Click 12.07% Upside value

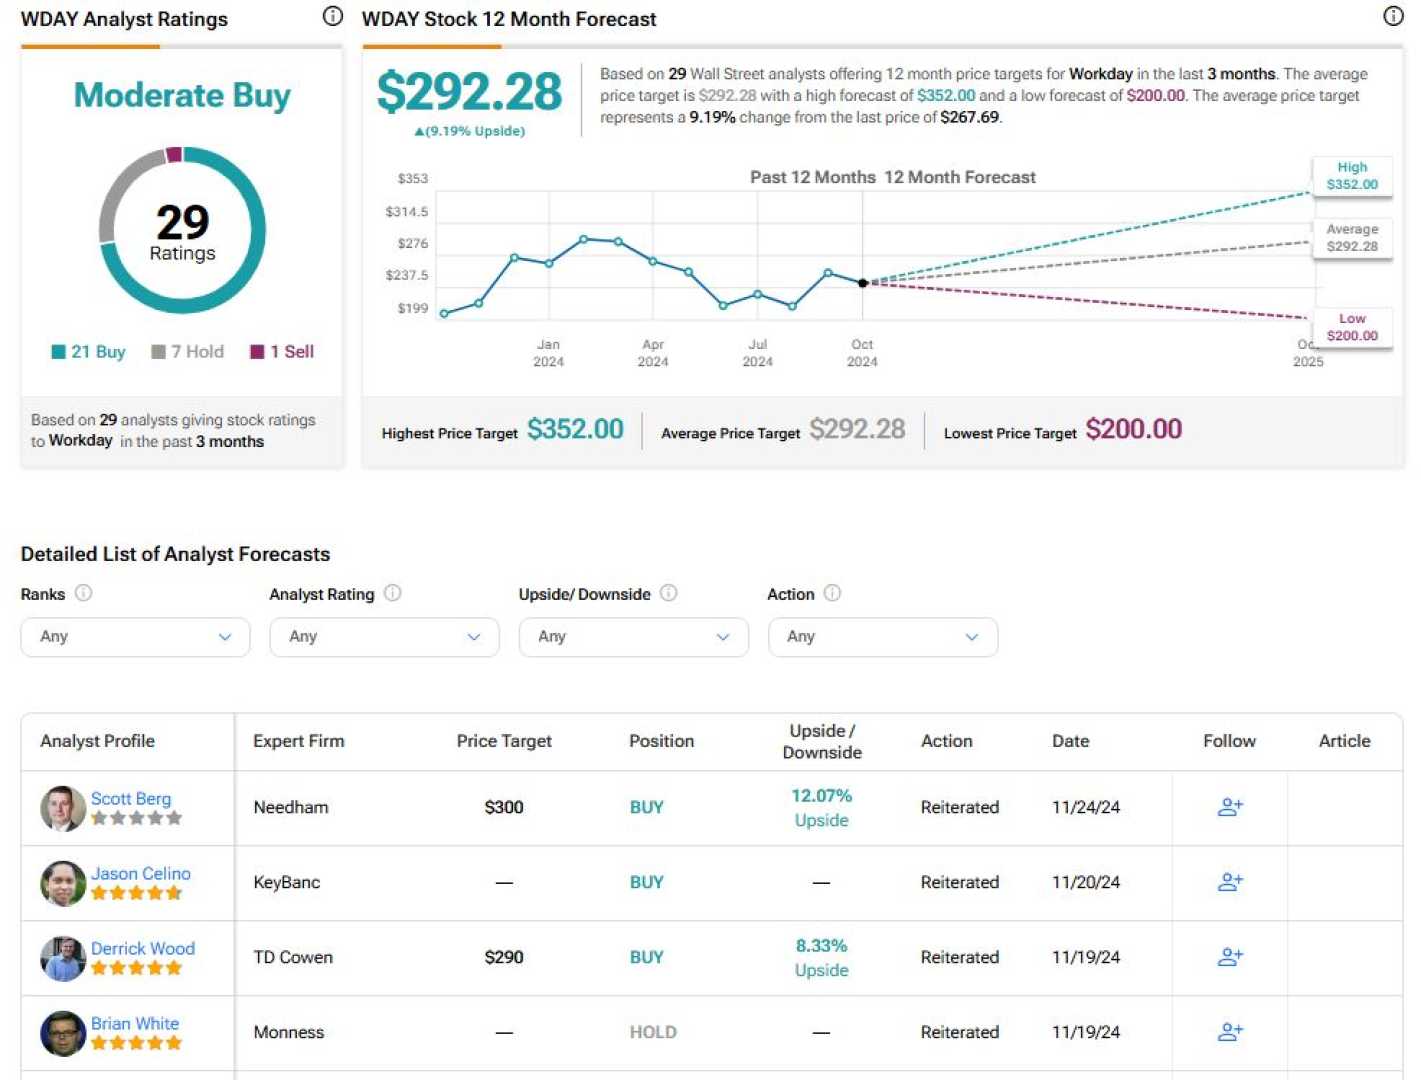(x=821, y=808)
